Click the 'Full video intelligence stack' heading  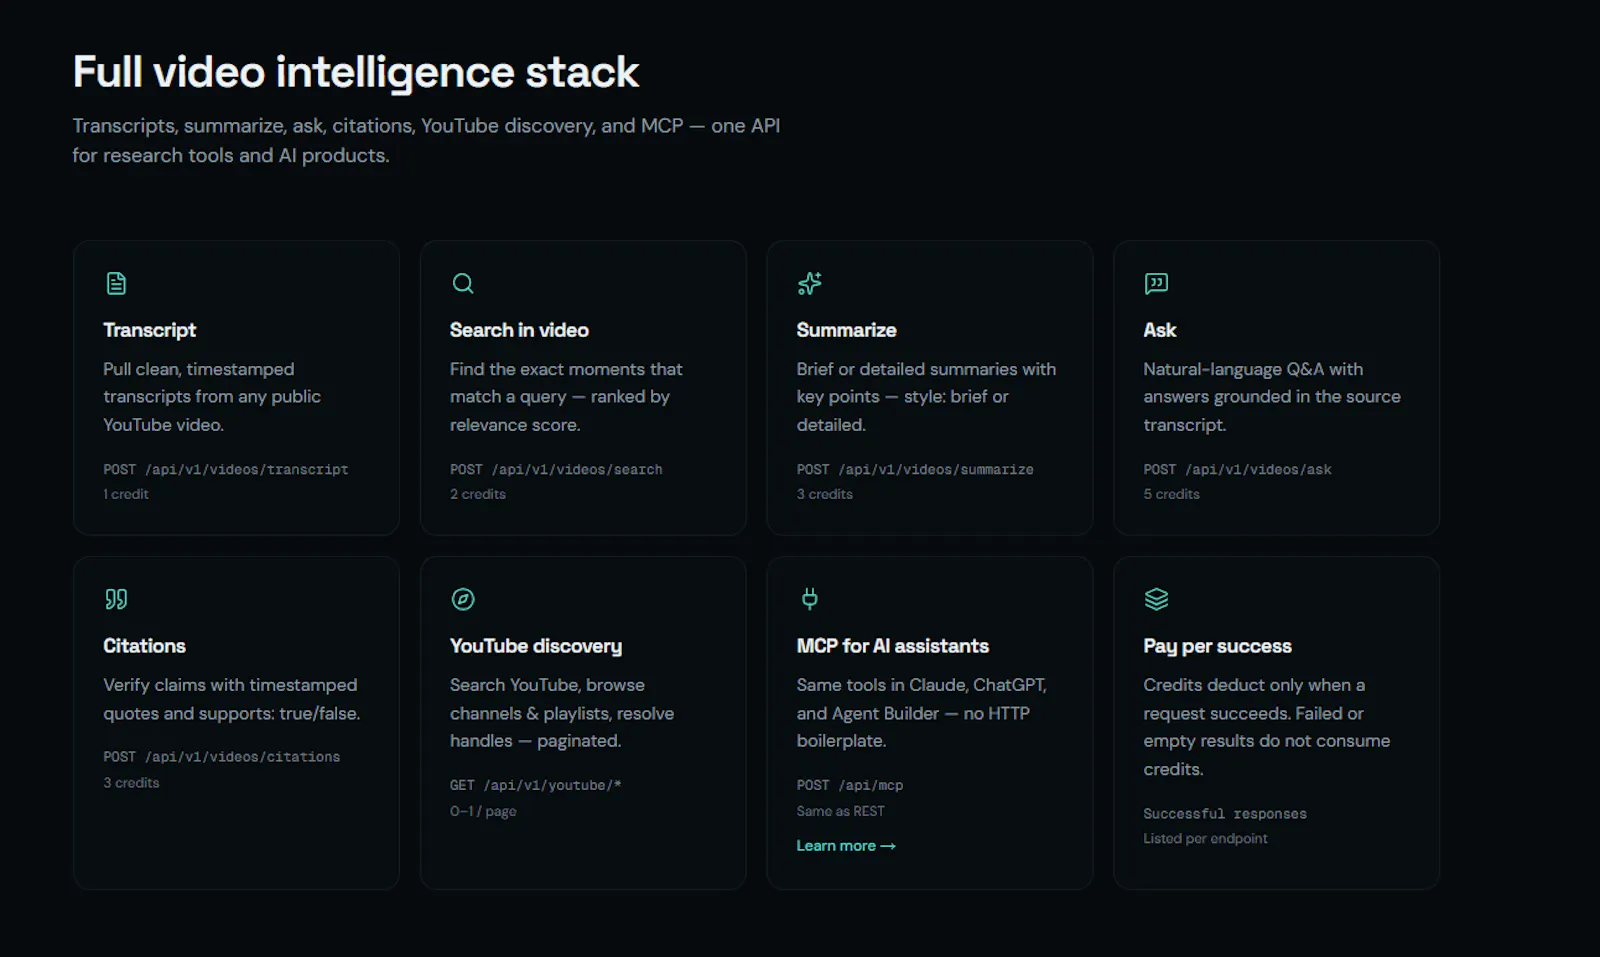point(356,72)
